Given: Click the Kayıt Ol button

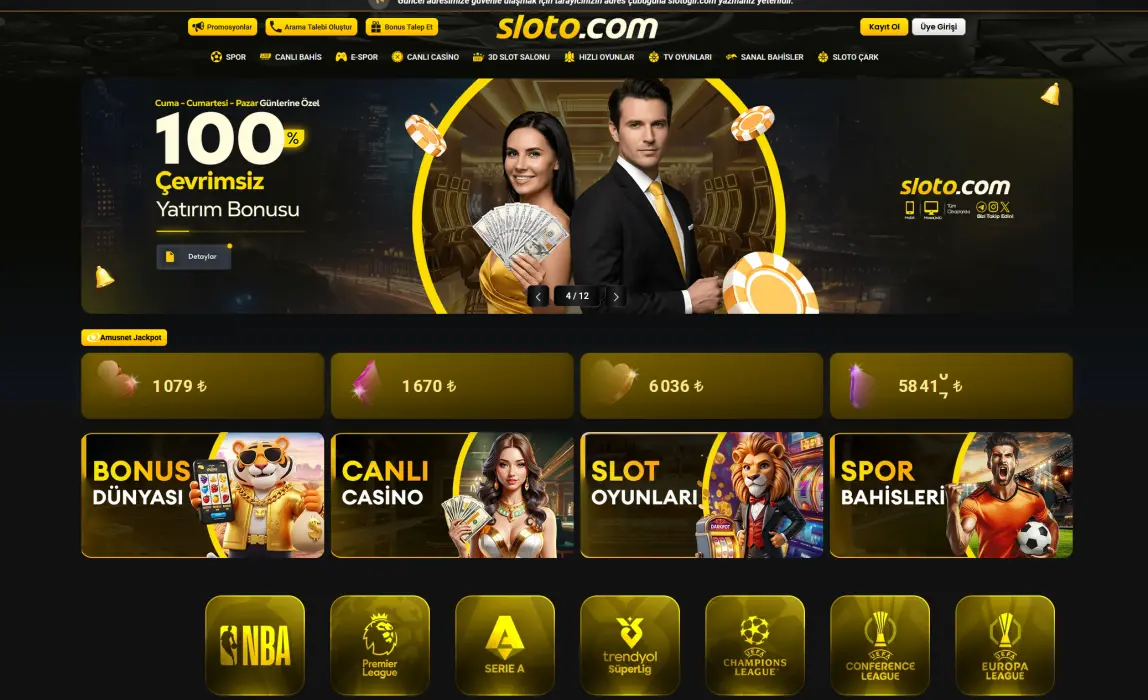Looking at the screenshot, I should (x=884, y=27).
